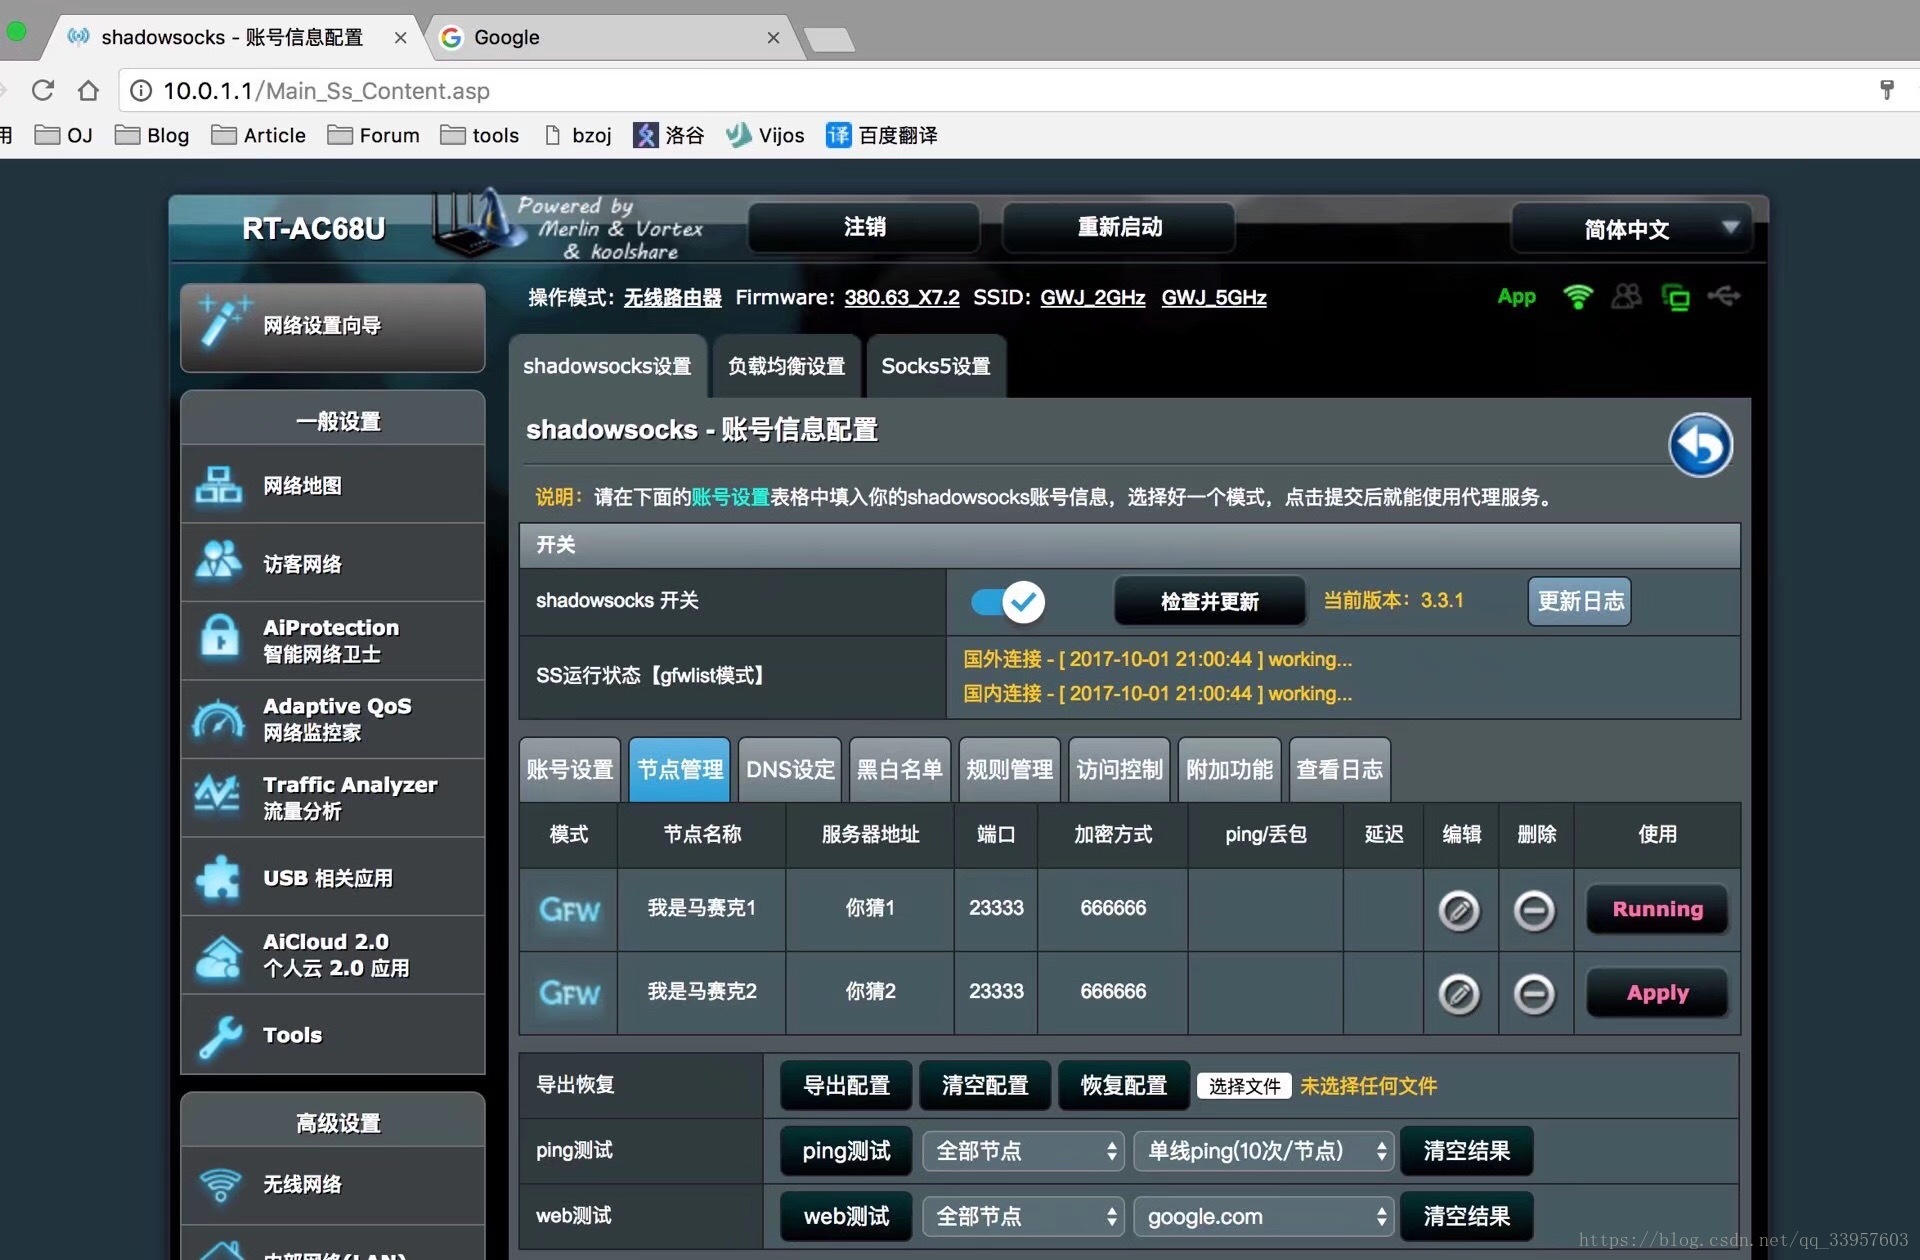1920x1260 pixels.
Task: Click GWJ_5GHz SSID link
Action: [1214, 297]
